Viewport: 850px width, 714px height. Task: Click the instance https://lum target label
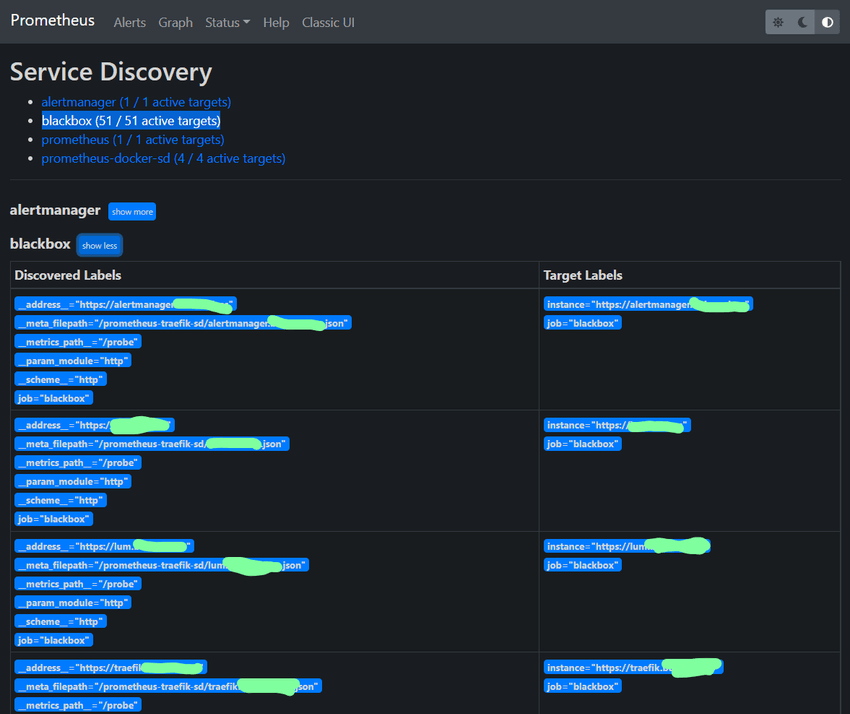click(627, 546)
